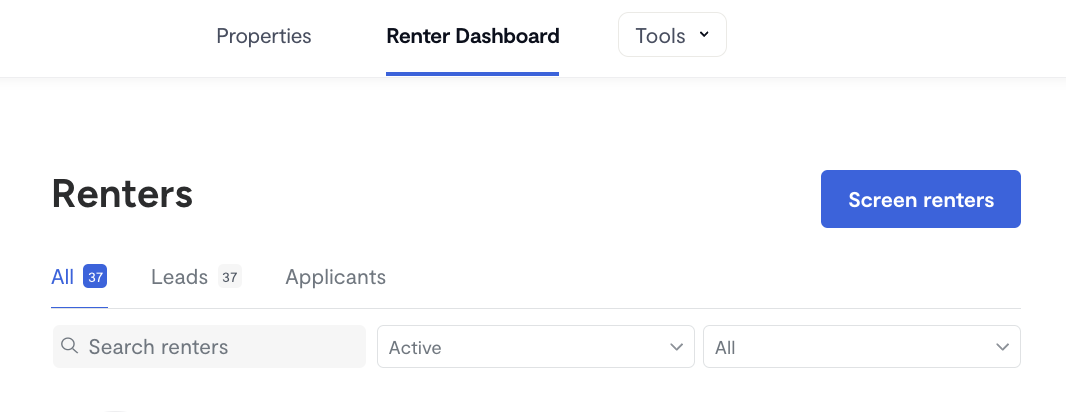
Task: Expand the All filter combo box
Action: [861, 347]
